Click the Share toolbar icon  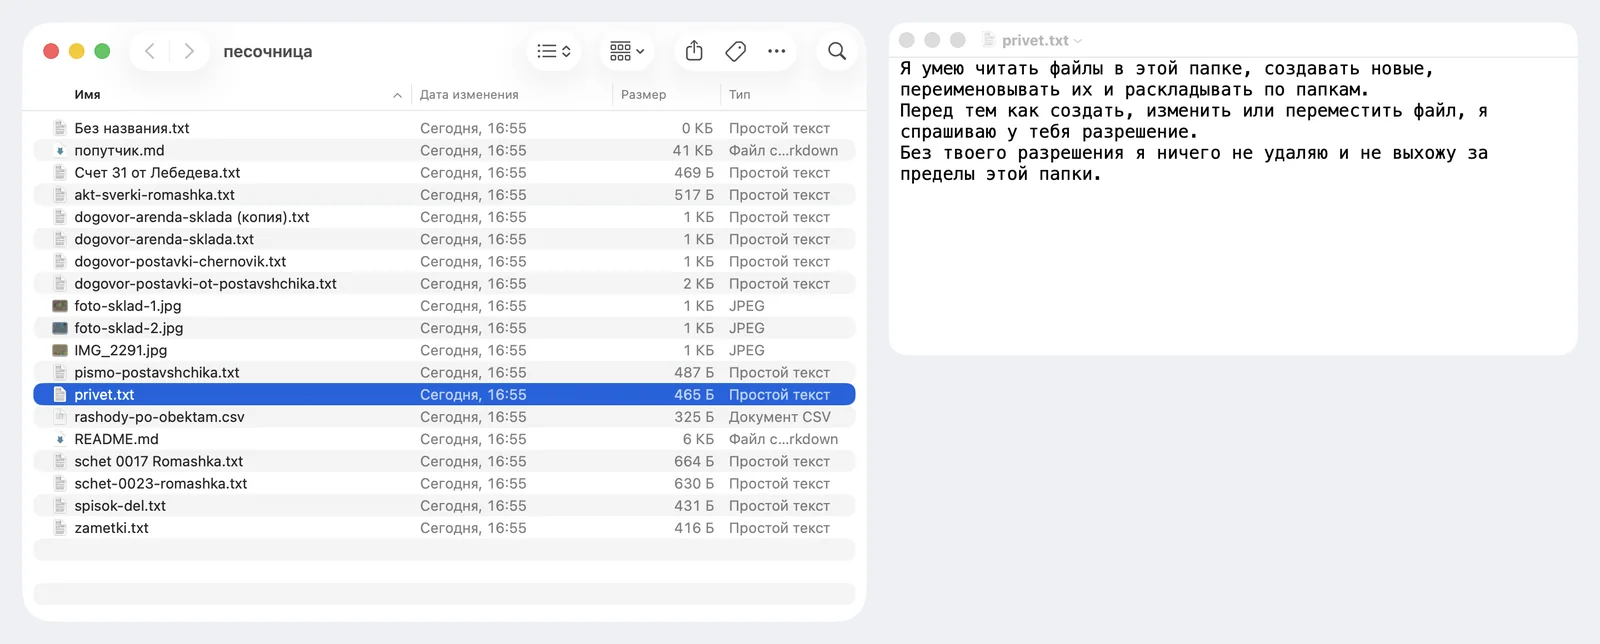pyautogui.click(x=695, y=51)
